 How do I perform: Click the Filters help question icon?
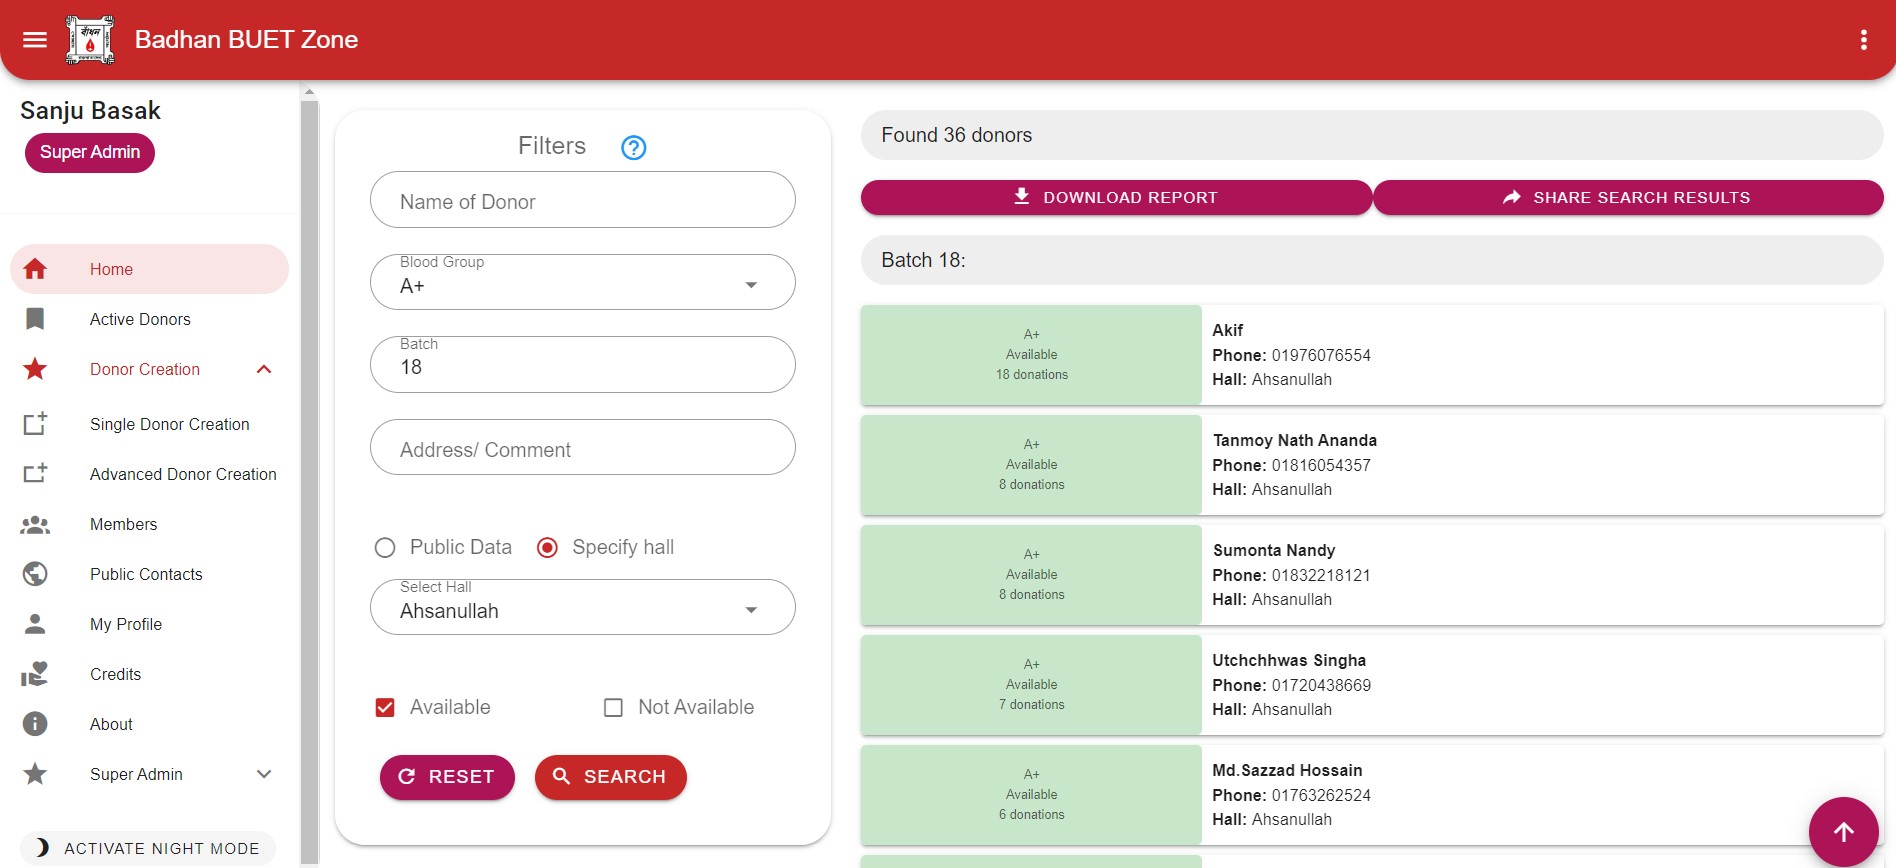click(633, 148)
